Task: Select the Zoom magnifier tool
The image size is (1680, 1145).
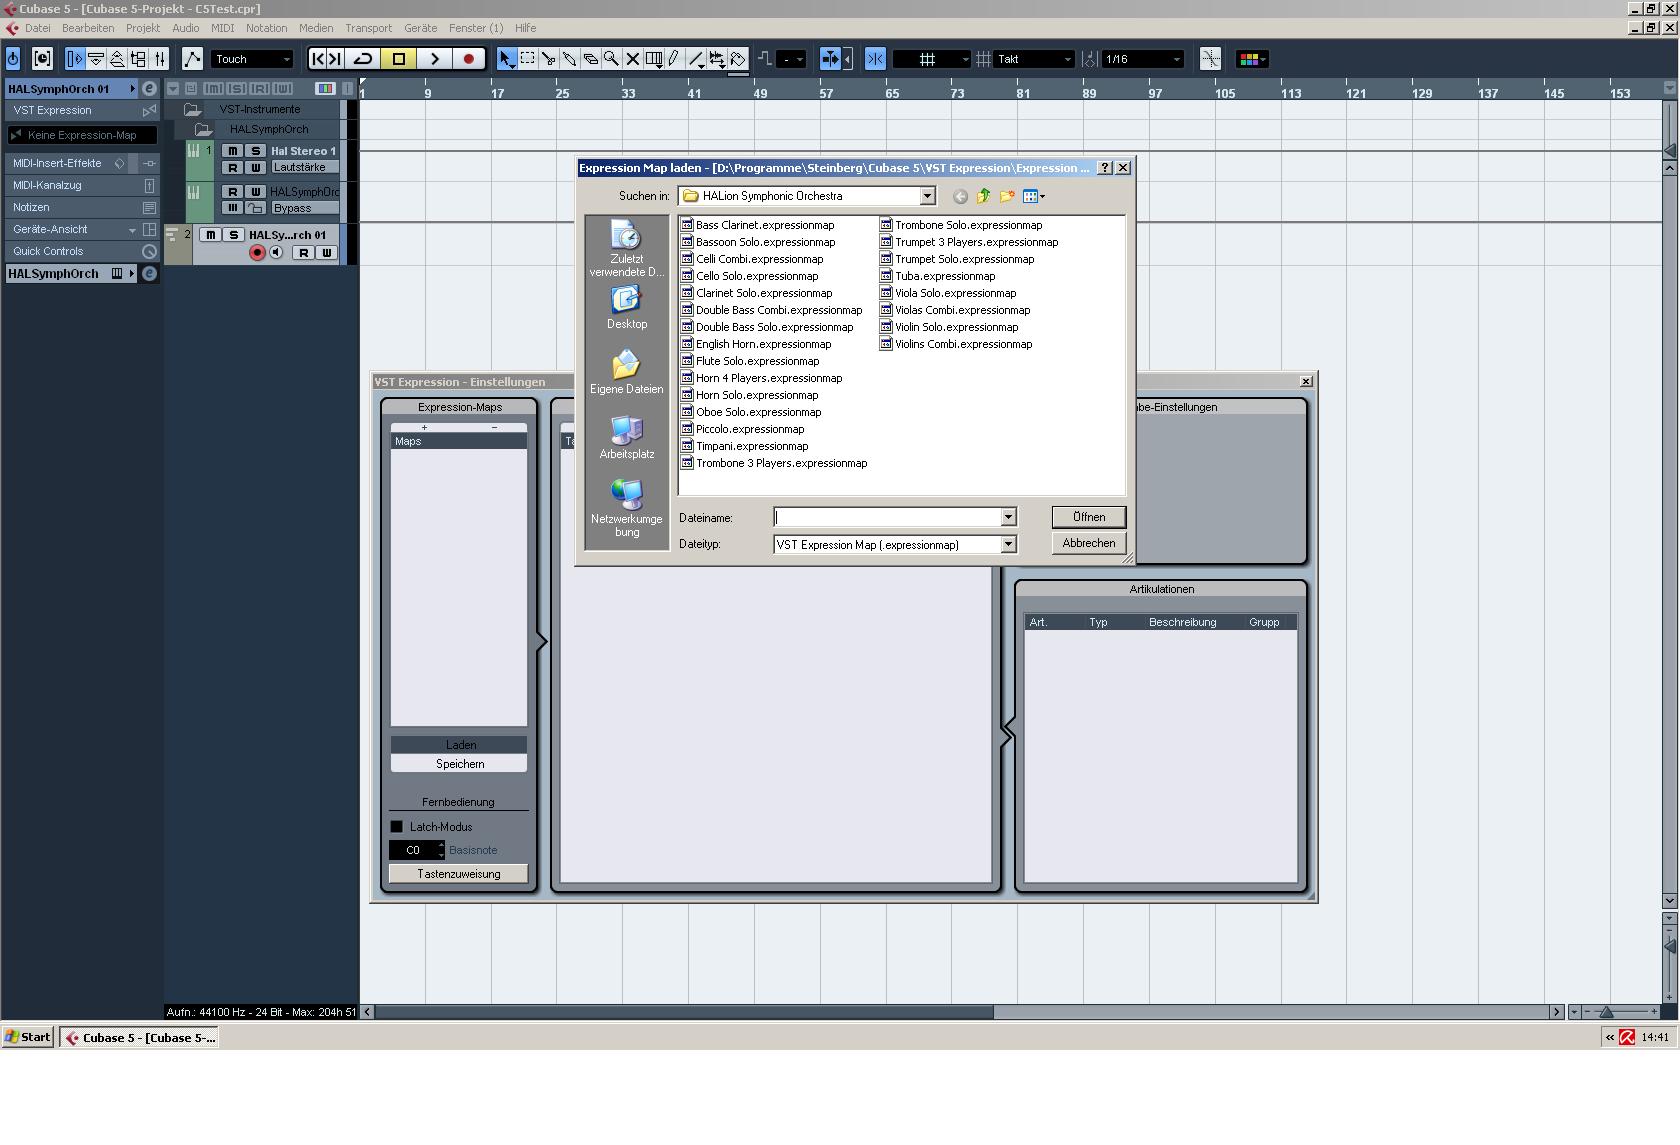Action: tap(612, 59)
